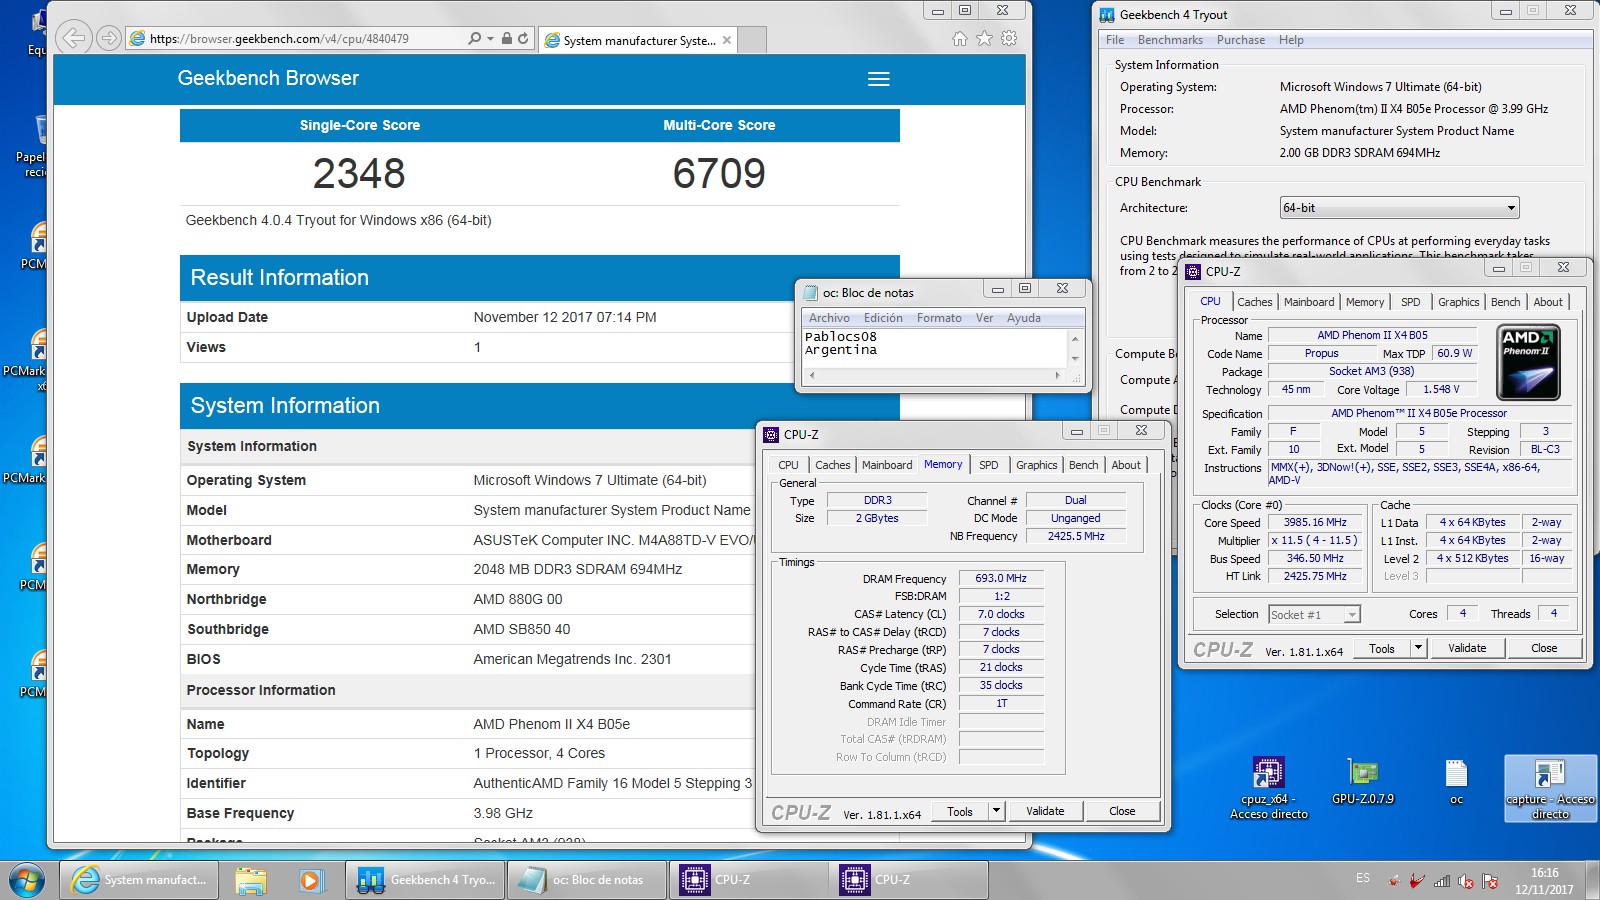Click the browser back arrow button

73,38
